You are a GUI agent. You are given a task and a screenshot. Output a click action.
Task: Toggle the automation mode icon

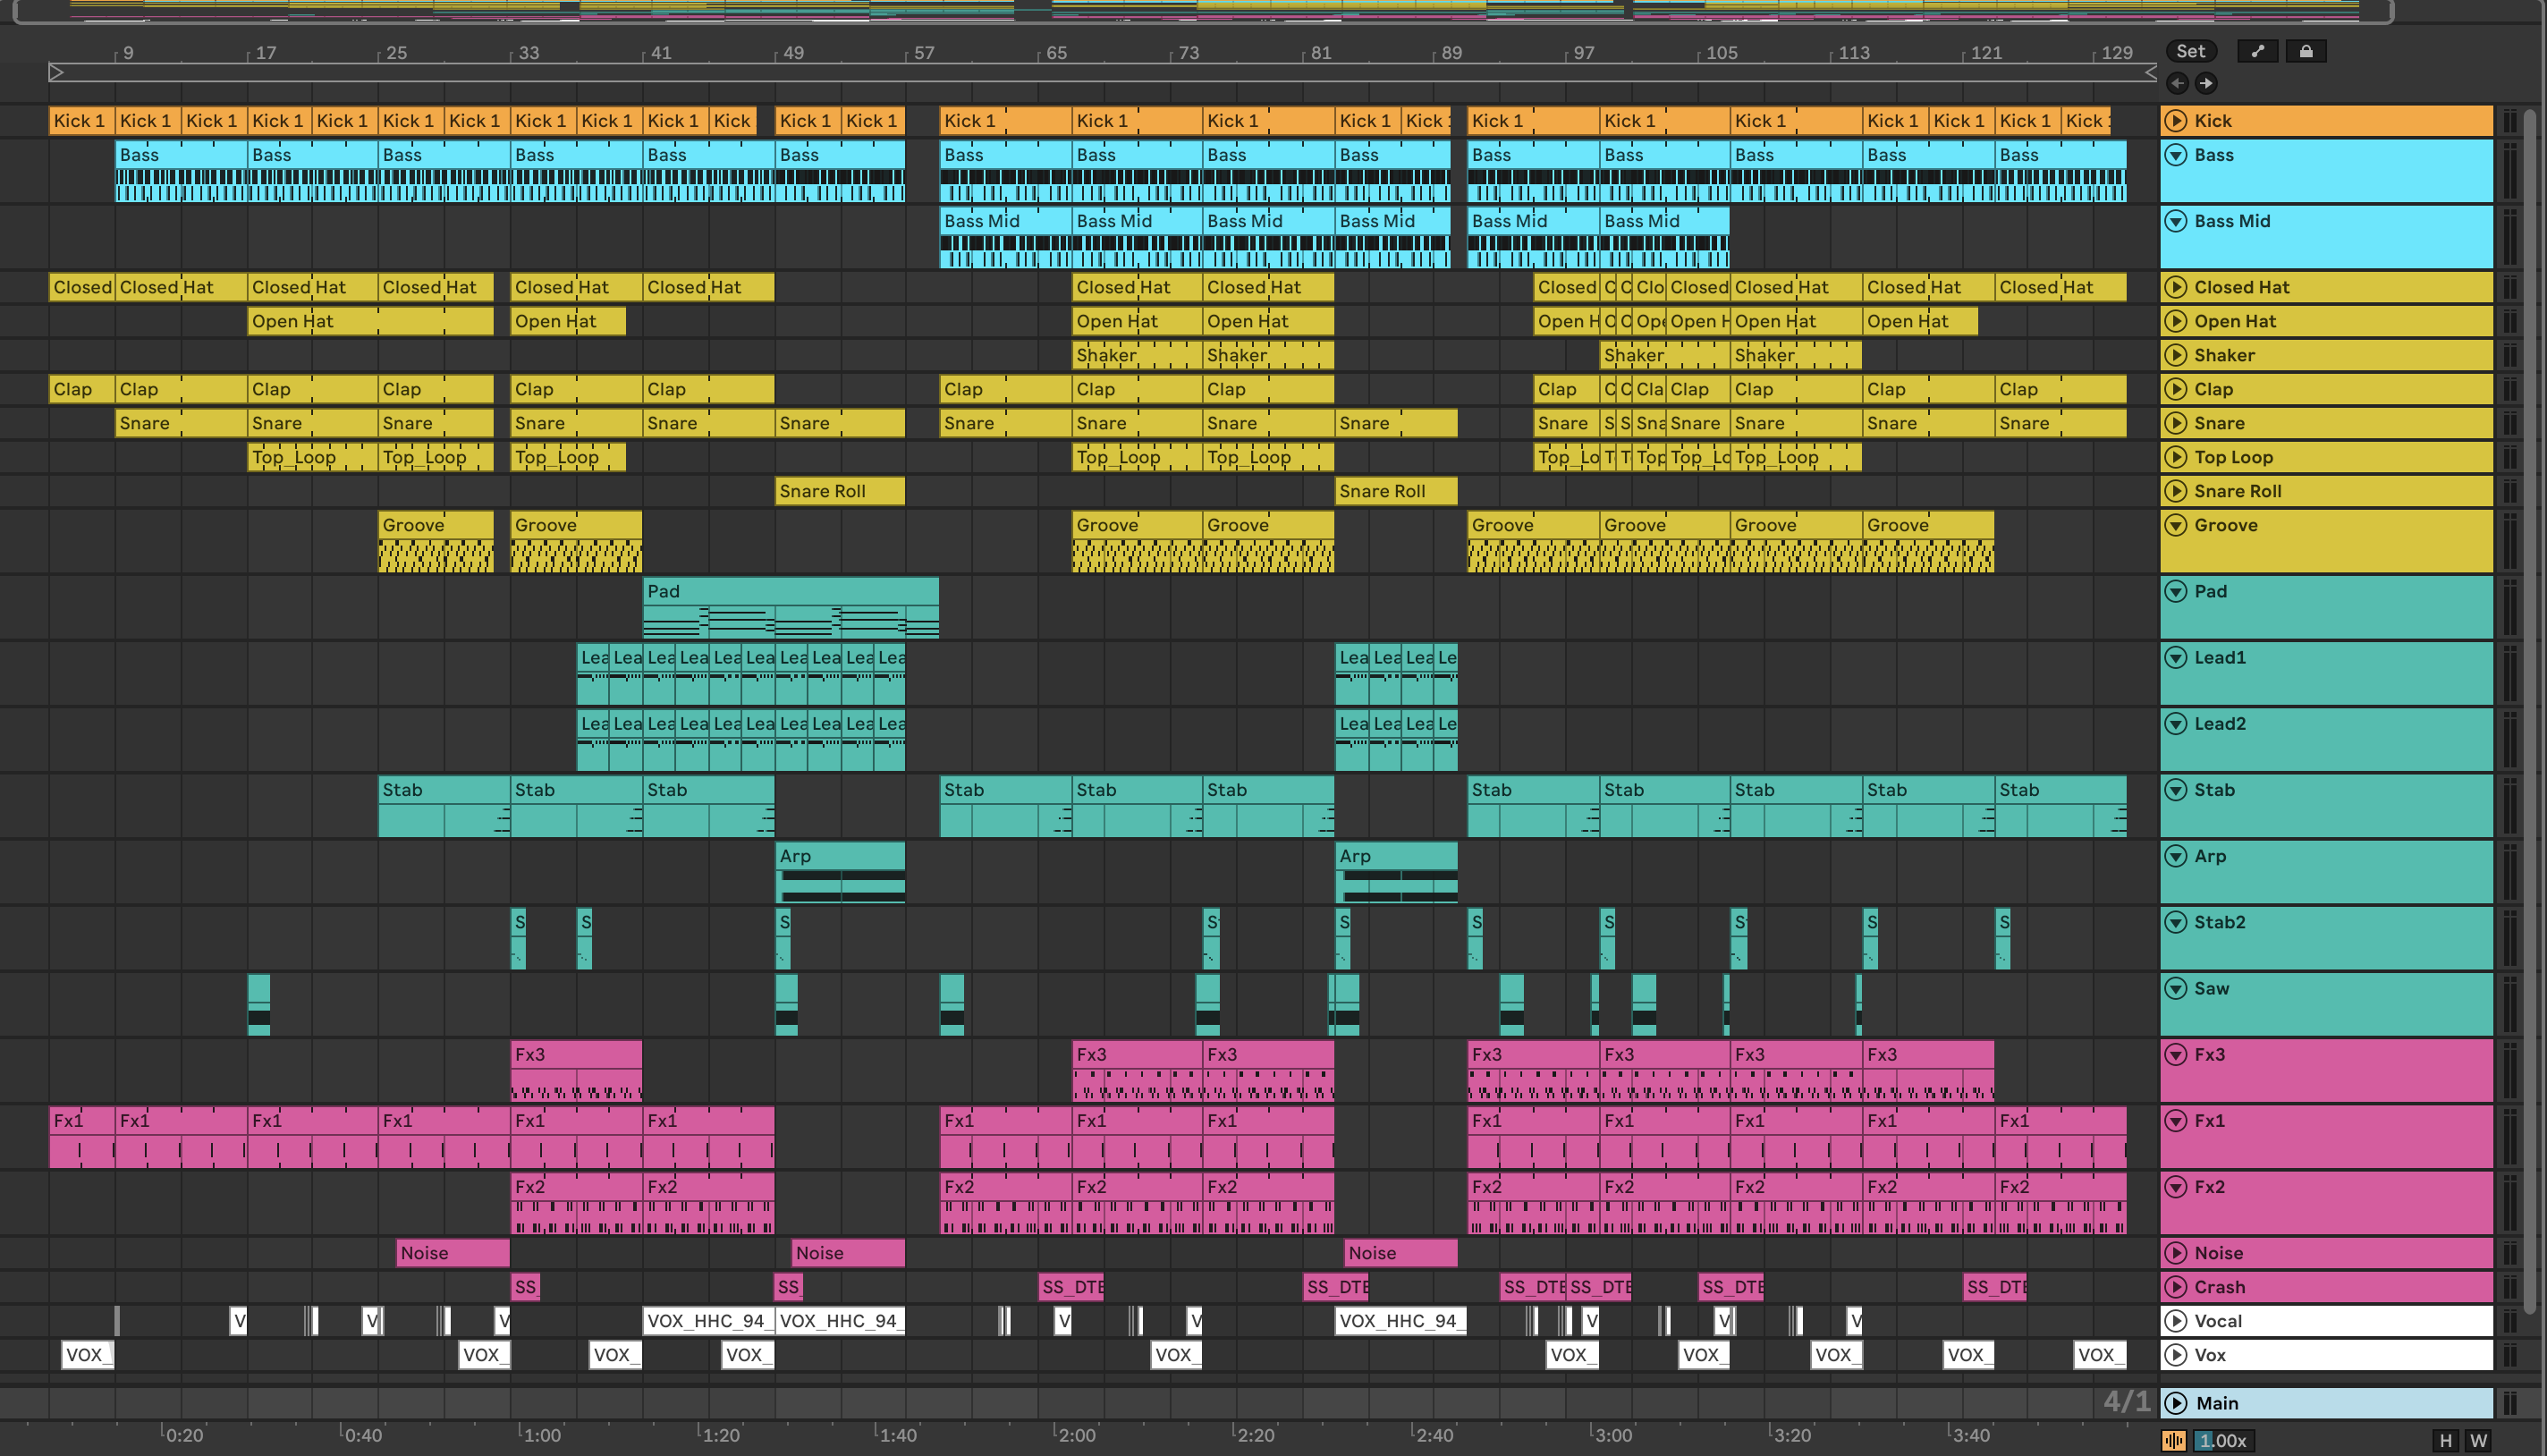[x=2257, y=51]
